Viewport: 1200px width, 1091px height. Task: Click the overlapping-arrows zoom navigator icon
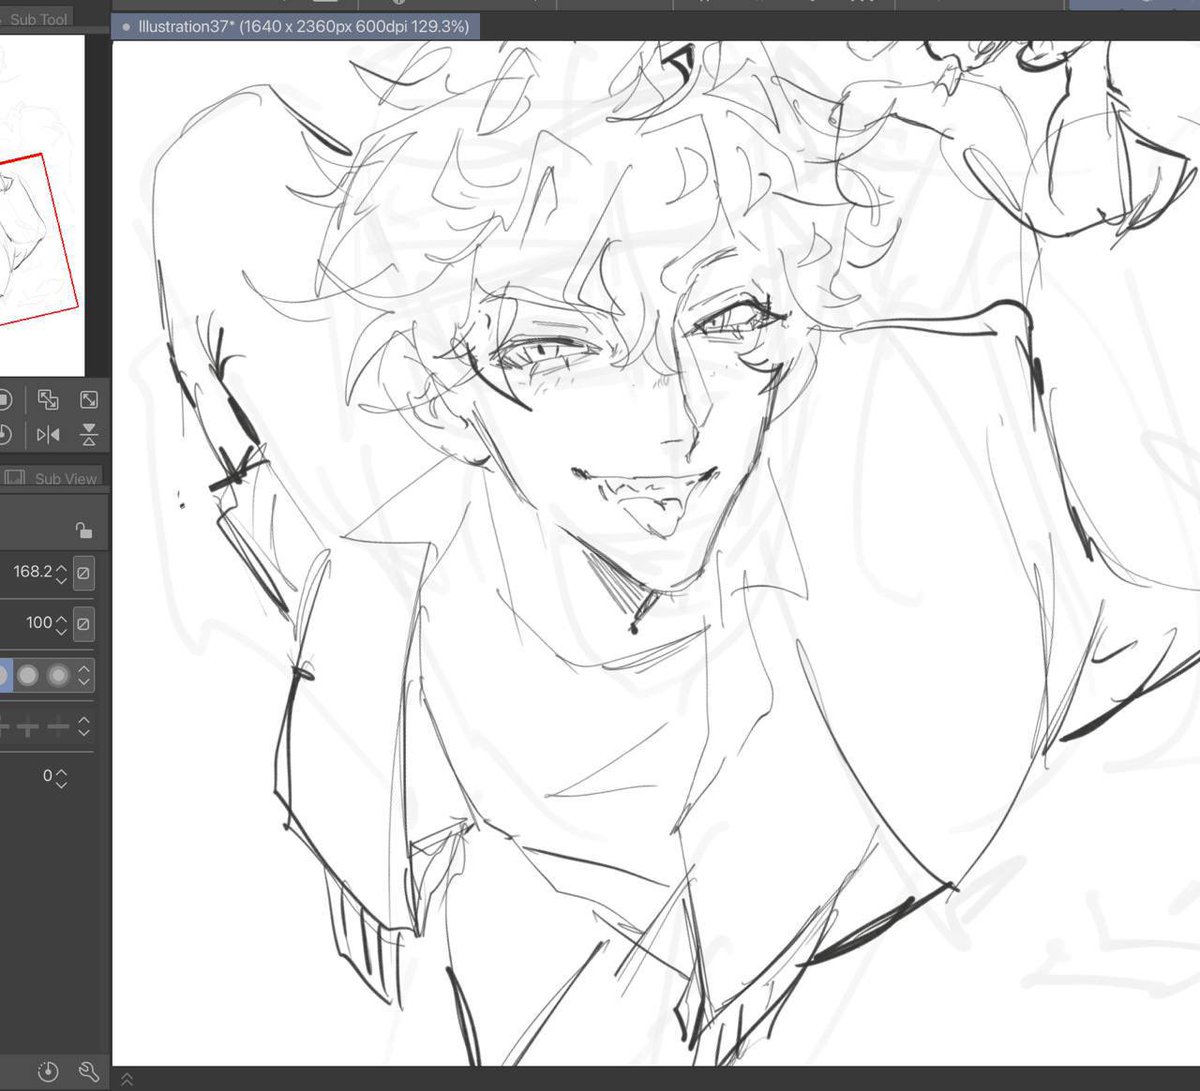point(47,400)
